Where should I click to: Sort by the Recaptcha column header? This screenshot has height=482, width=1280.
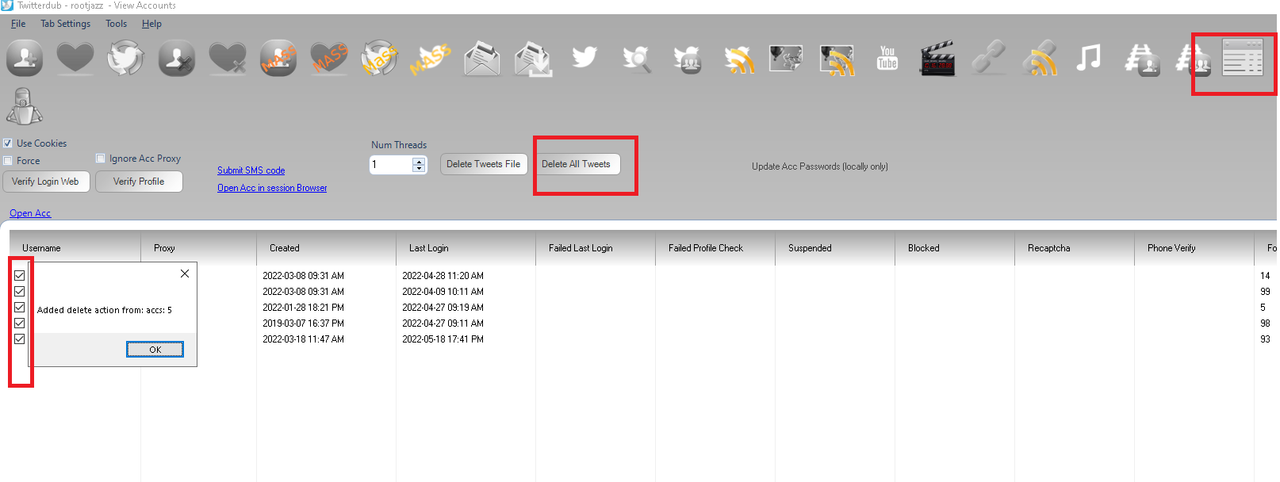tap(1075, 248)
